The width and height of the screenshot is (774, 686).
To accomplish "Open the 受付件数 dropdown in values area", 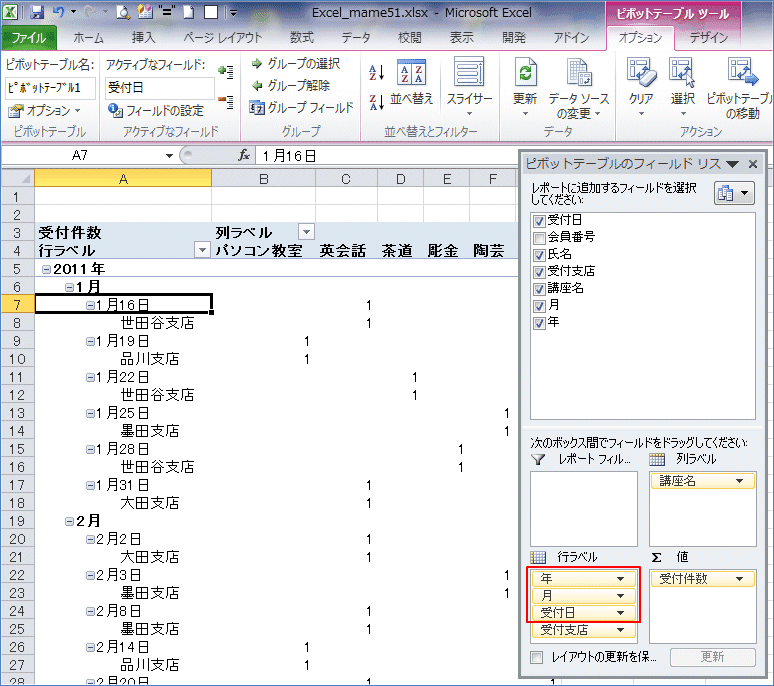I will [739, 579].
